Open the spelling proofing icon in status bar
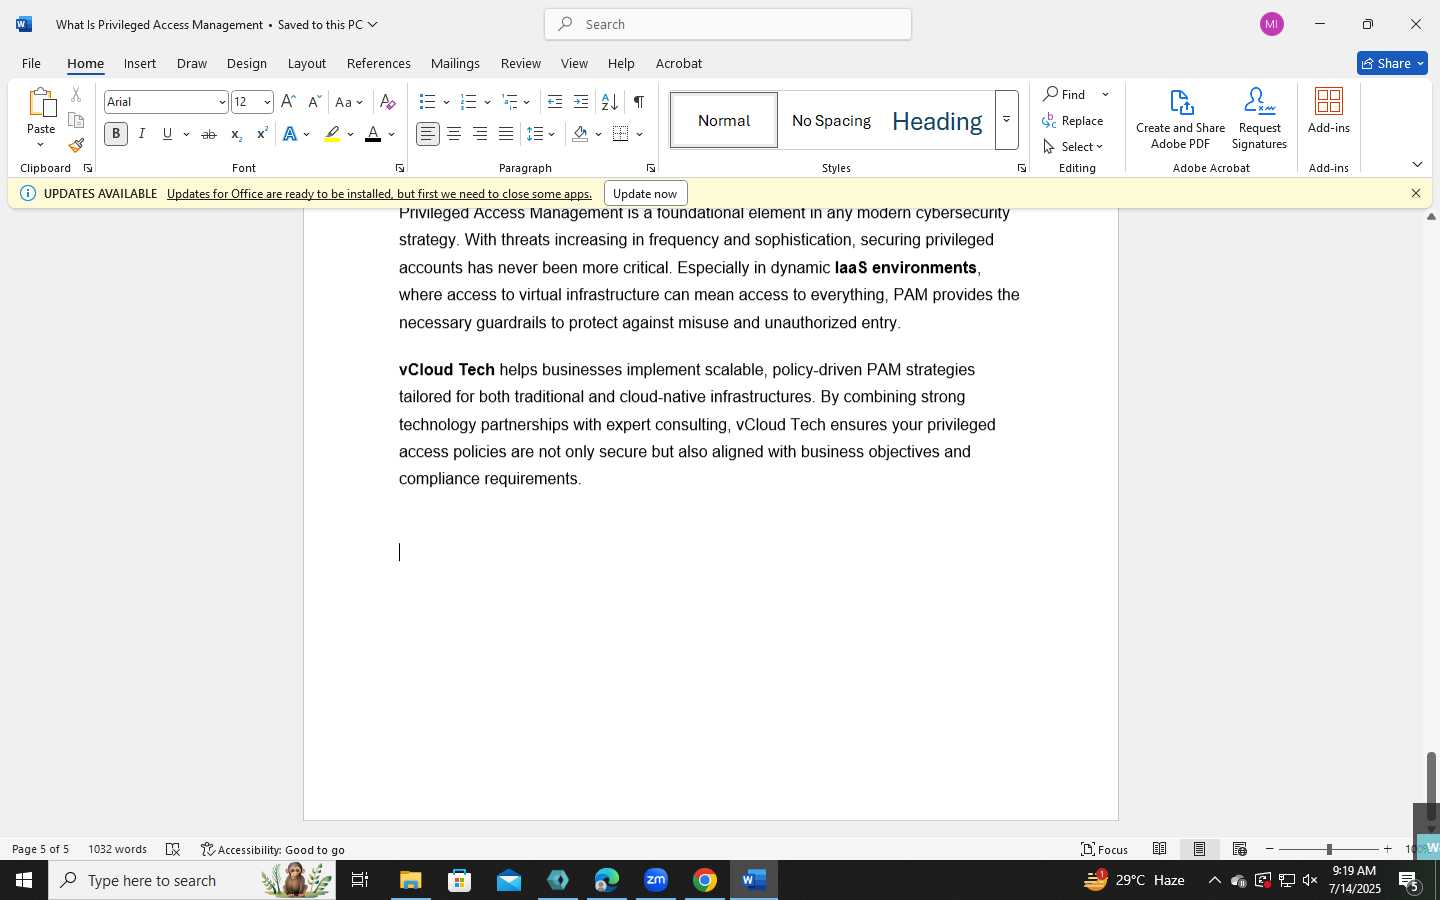 (x=173, y=849)
